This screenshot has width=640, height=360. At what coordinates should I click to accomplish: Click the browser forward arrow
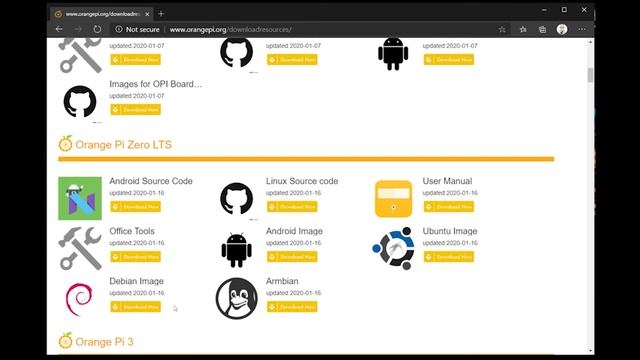click(x=78, y=29)
